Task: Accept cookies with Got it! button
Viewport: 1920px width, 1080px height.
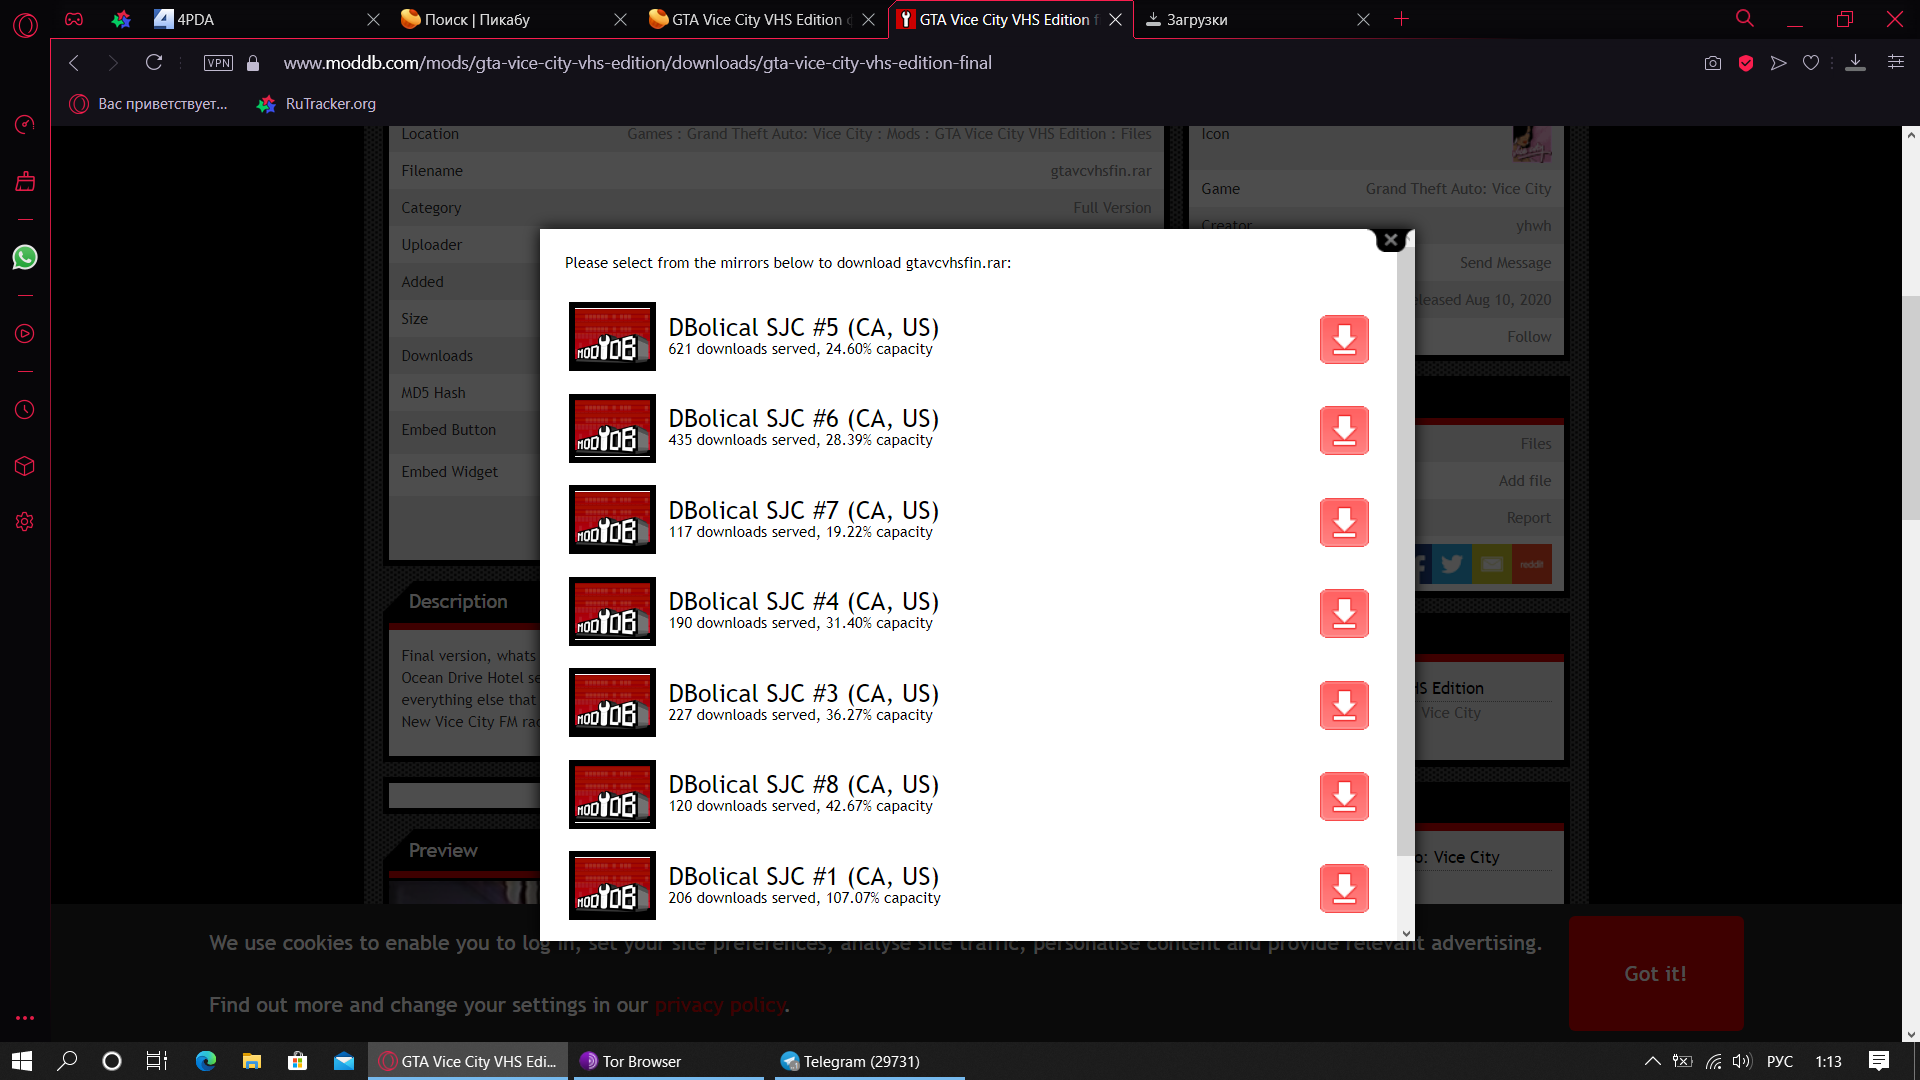Action: click(x=1655, y=973)
